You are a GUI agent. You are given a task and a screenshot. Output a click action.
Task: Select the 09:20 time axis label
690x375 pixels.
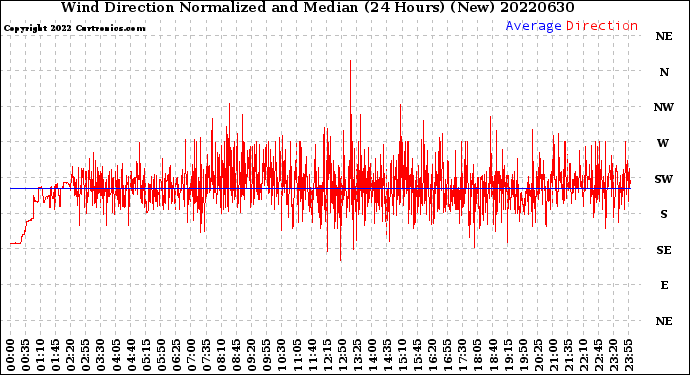click(x=252, y=355)
